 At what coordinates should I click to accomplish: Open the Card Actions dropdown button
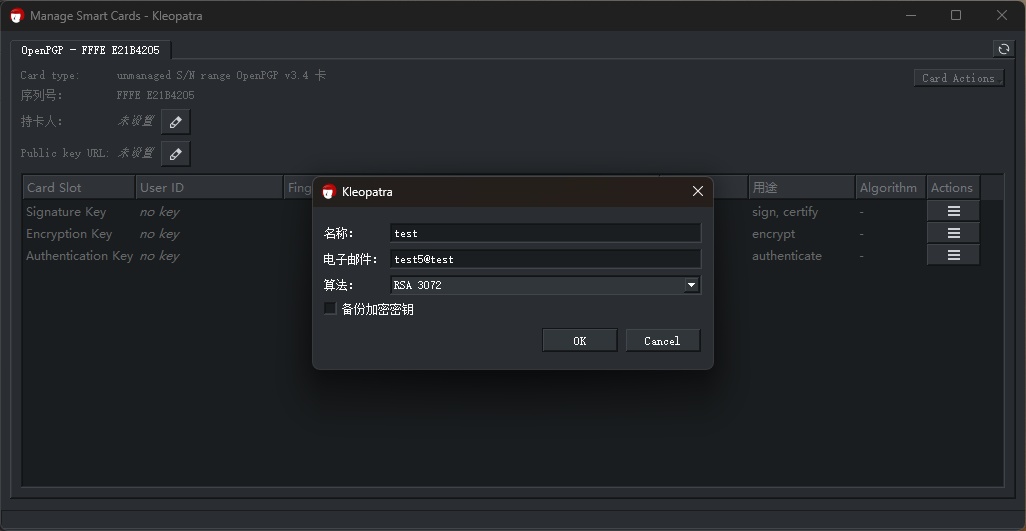[x=958, y=78]
